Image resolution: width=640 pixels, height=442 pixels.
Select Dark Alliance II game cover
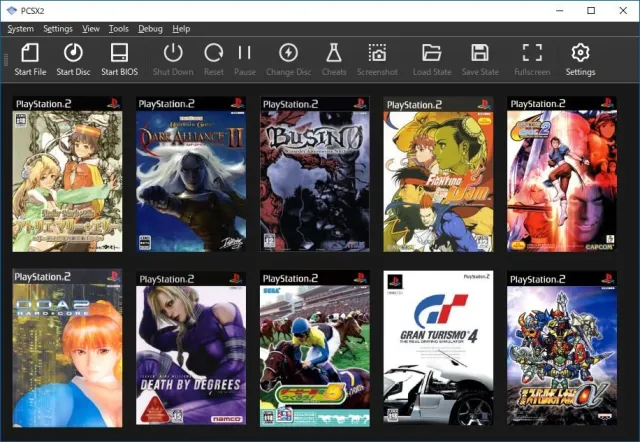191,174
